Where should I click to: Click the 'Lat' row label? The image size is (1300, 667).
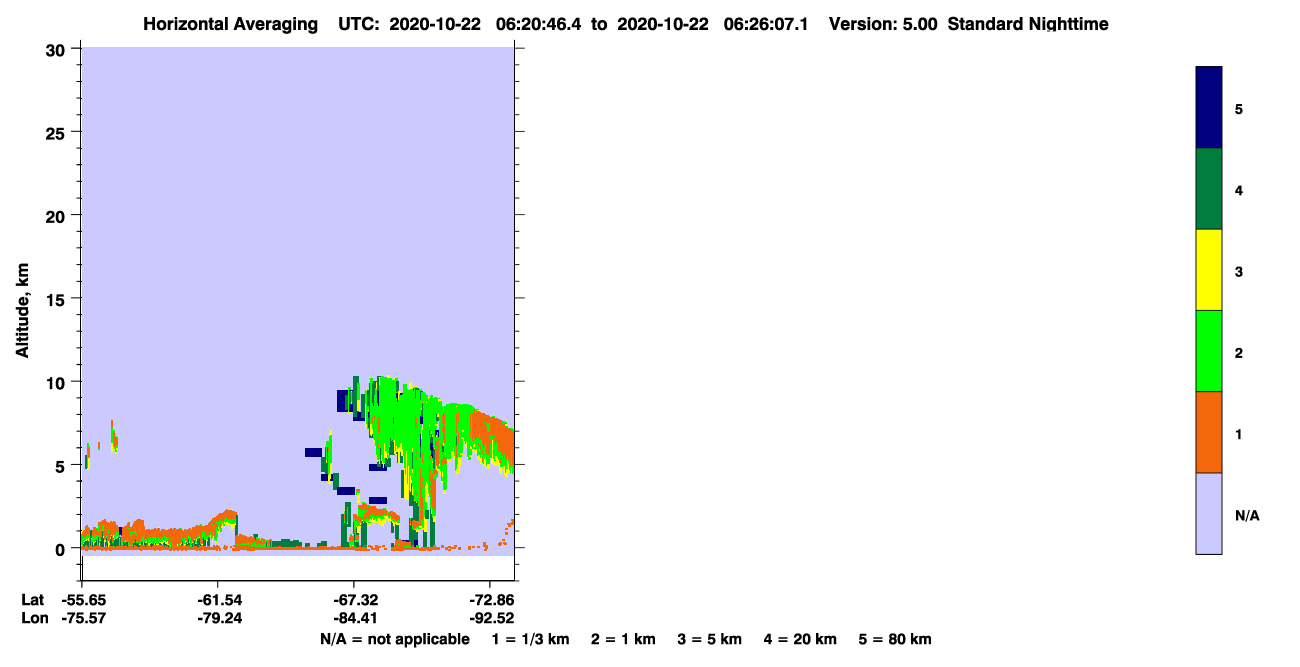[33, 600]
